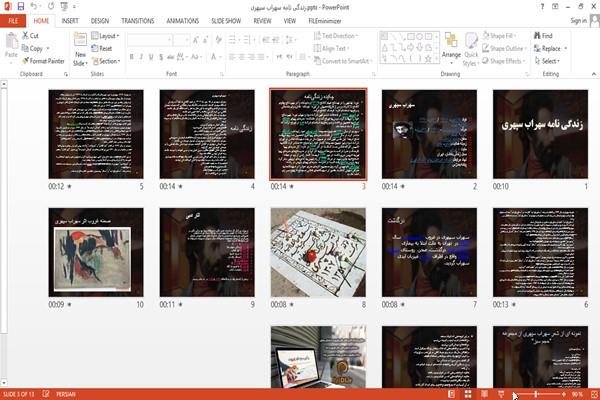Switch to the TRANSITIONS tab

coord(138,21)
